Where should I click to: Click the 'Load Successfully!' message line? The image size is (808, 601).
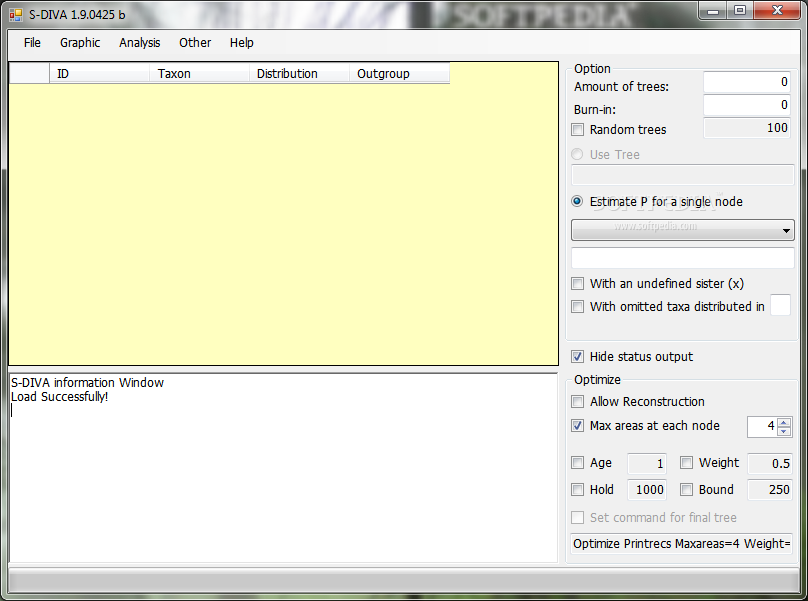point(60,397)
